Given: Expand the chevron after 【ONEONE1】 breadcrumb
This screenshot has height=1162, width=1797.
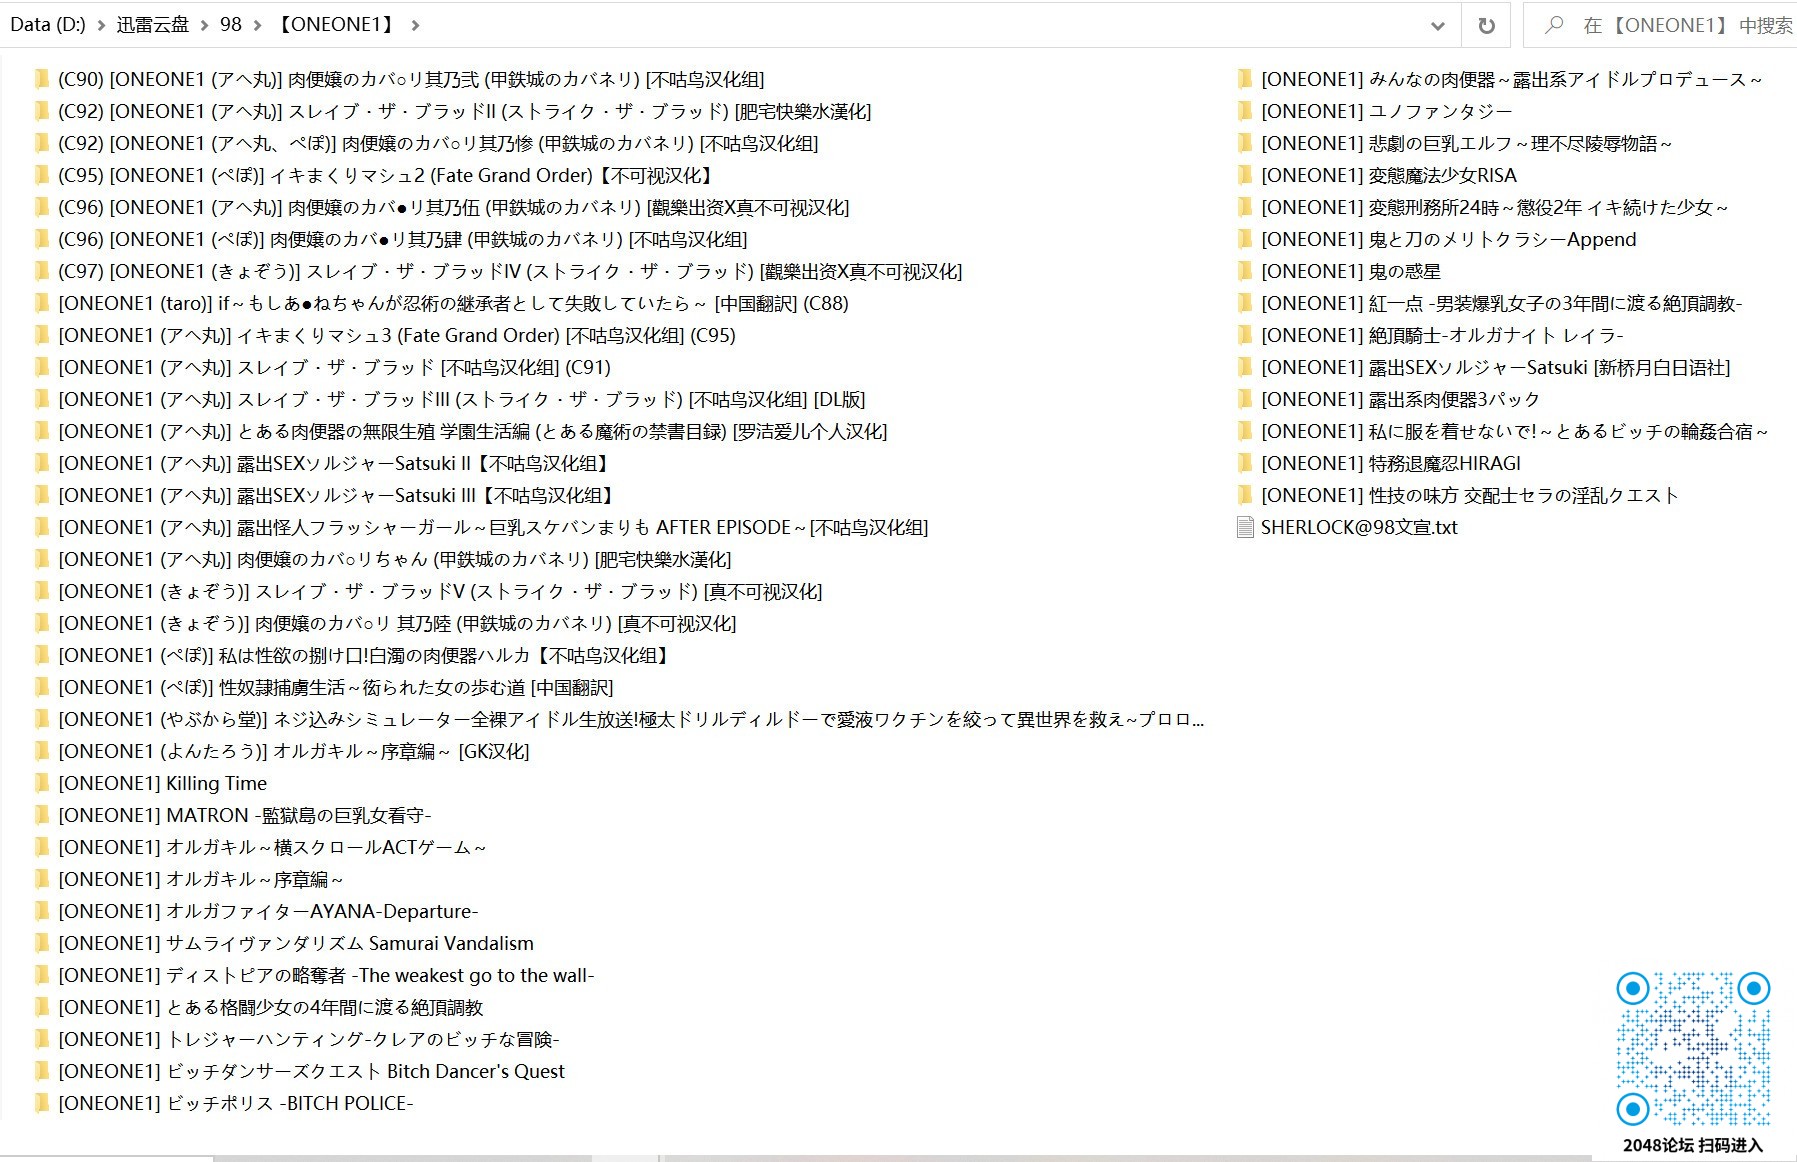Looking at the screenshot, I should tap(415, 25).
